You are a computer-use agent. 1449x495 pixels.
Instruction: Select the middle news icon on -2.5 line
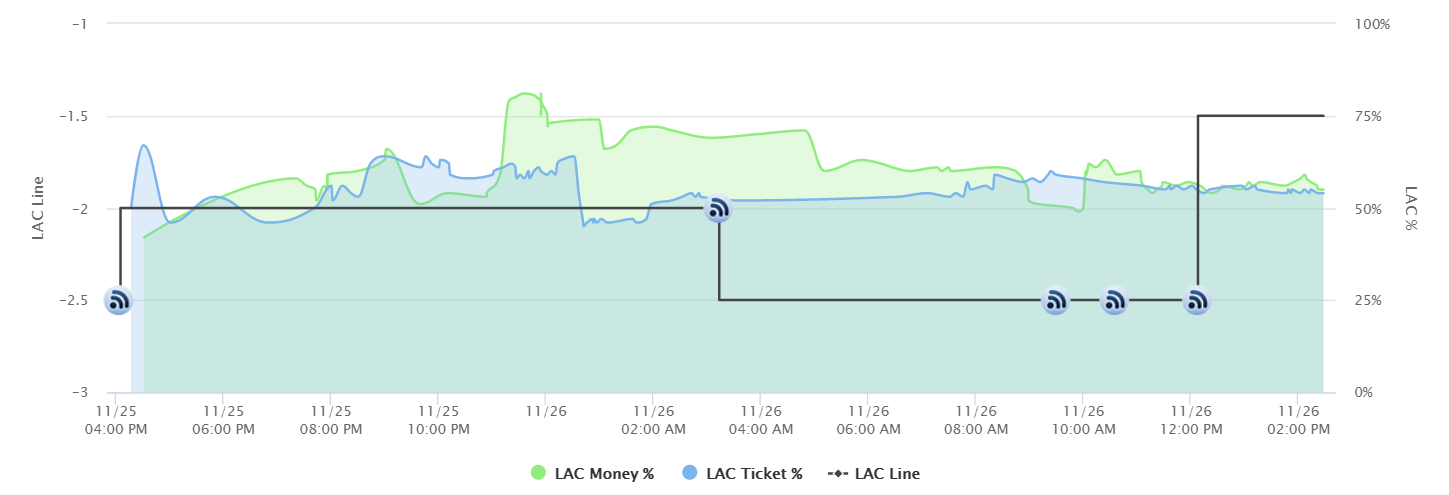tap(1115, 300)
